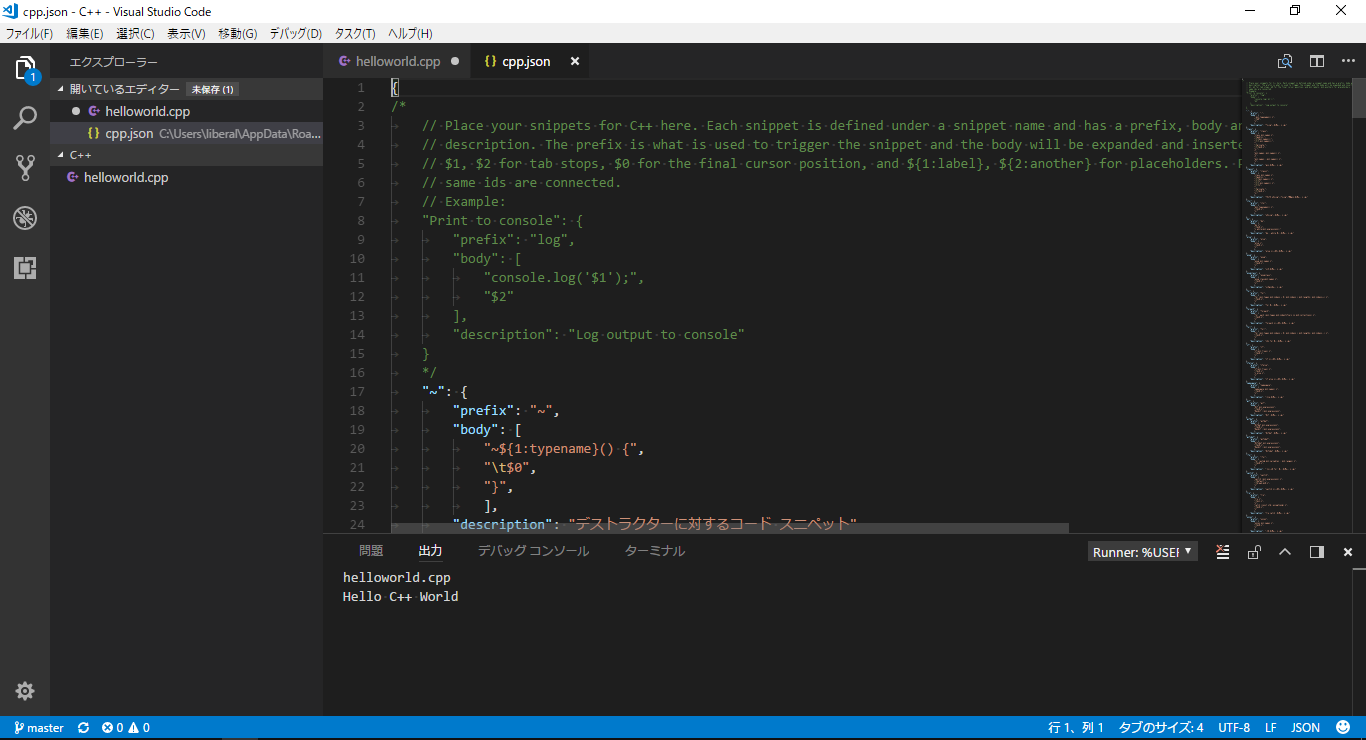Change the JSON language mode
This screenshot has height=740, width=1366.
pyautogui.click(x=1306, y=728)
